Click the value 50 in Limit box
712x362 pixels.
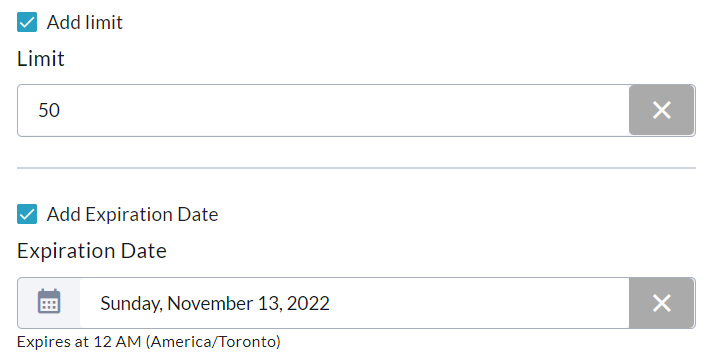[x=49, y=110]
